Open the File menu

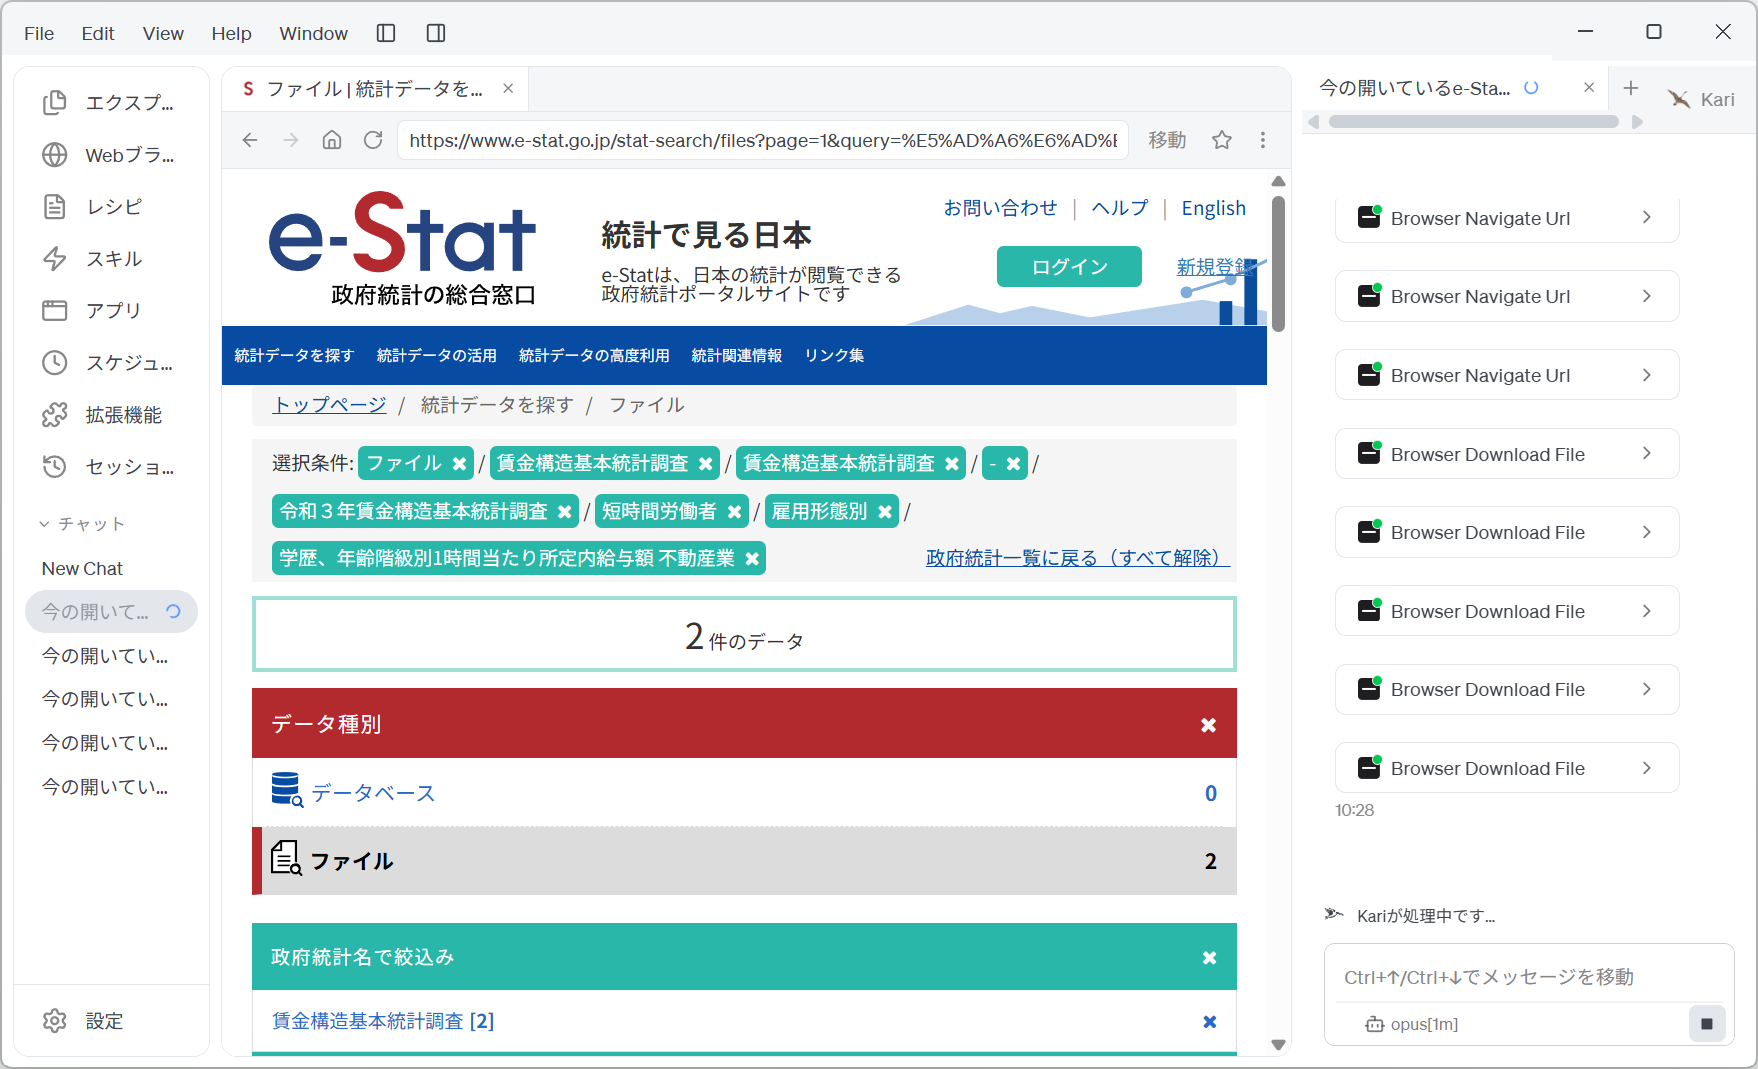(39, 33)
